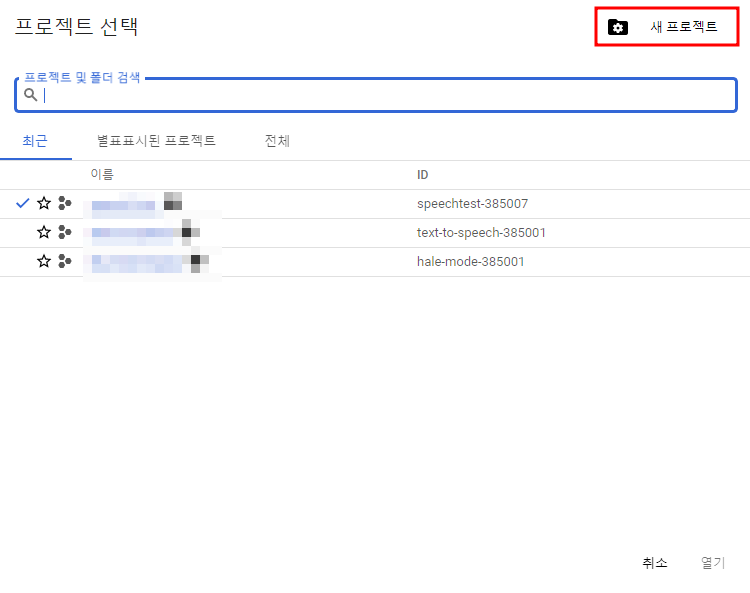This screenshot has height=593, width=750.
Task: Click the ID column header
Action: pos(422,175)
